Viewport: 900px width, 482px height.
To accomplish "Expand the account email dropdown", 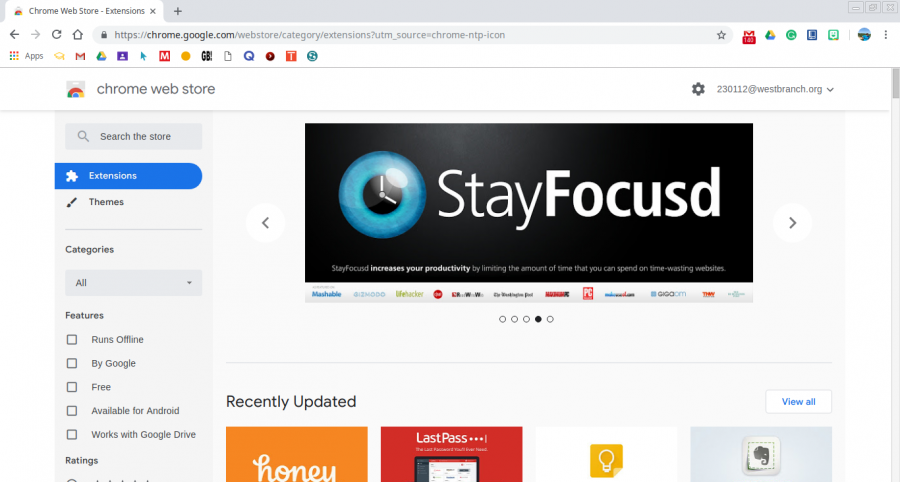I will tap(775, 89).
